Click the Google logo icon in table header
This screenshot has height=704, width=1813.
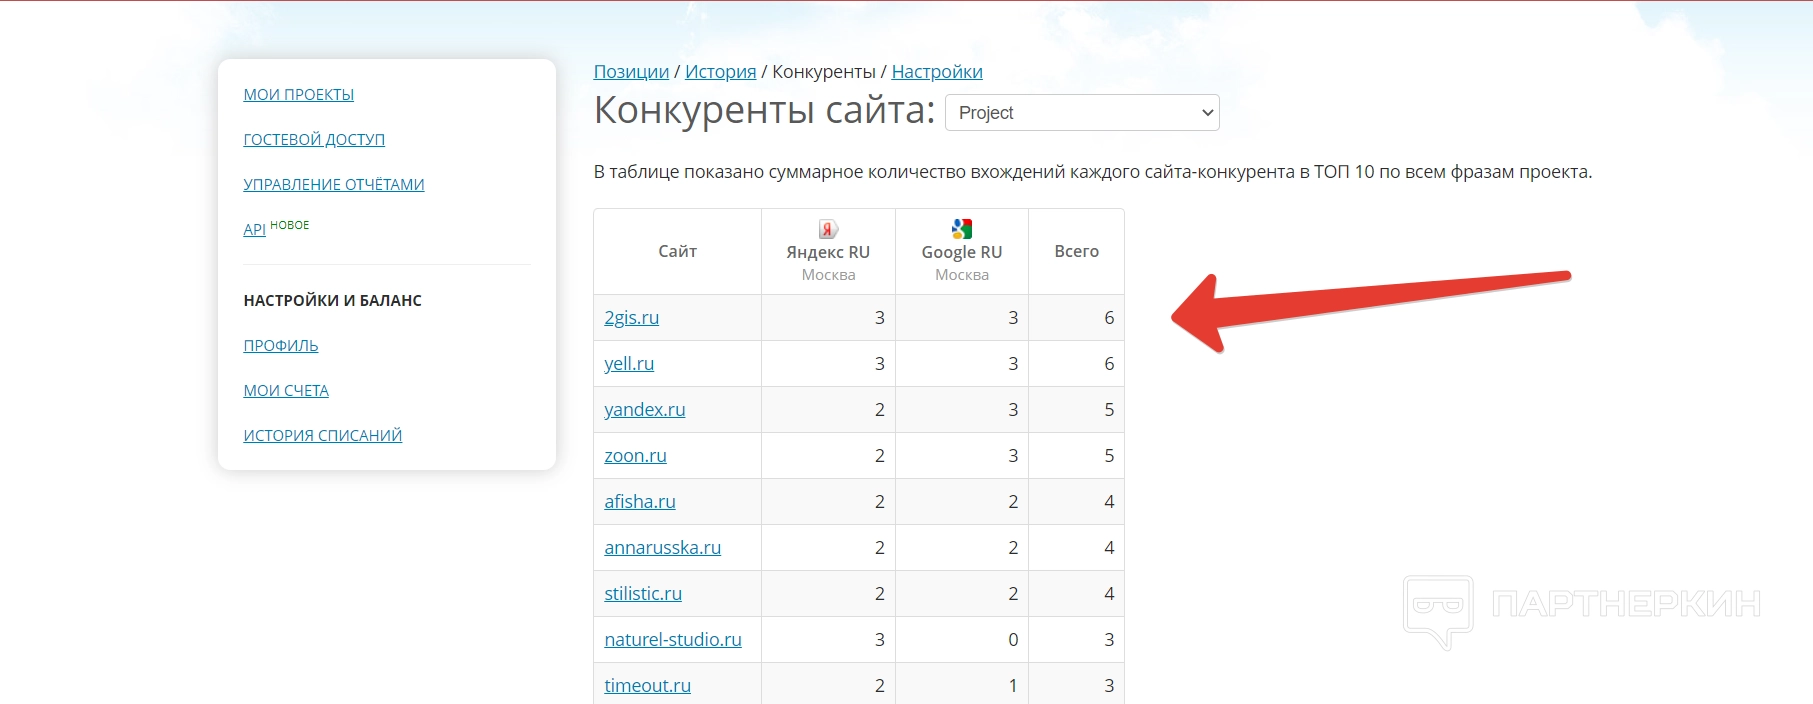(962, 229)
